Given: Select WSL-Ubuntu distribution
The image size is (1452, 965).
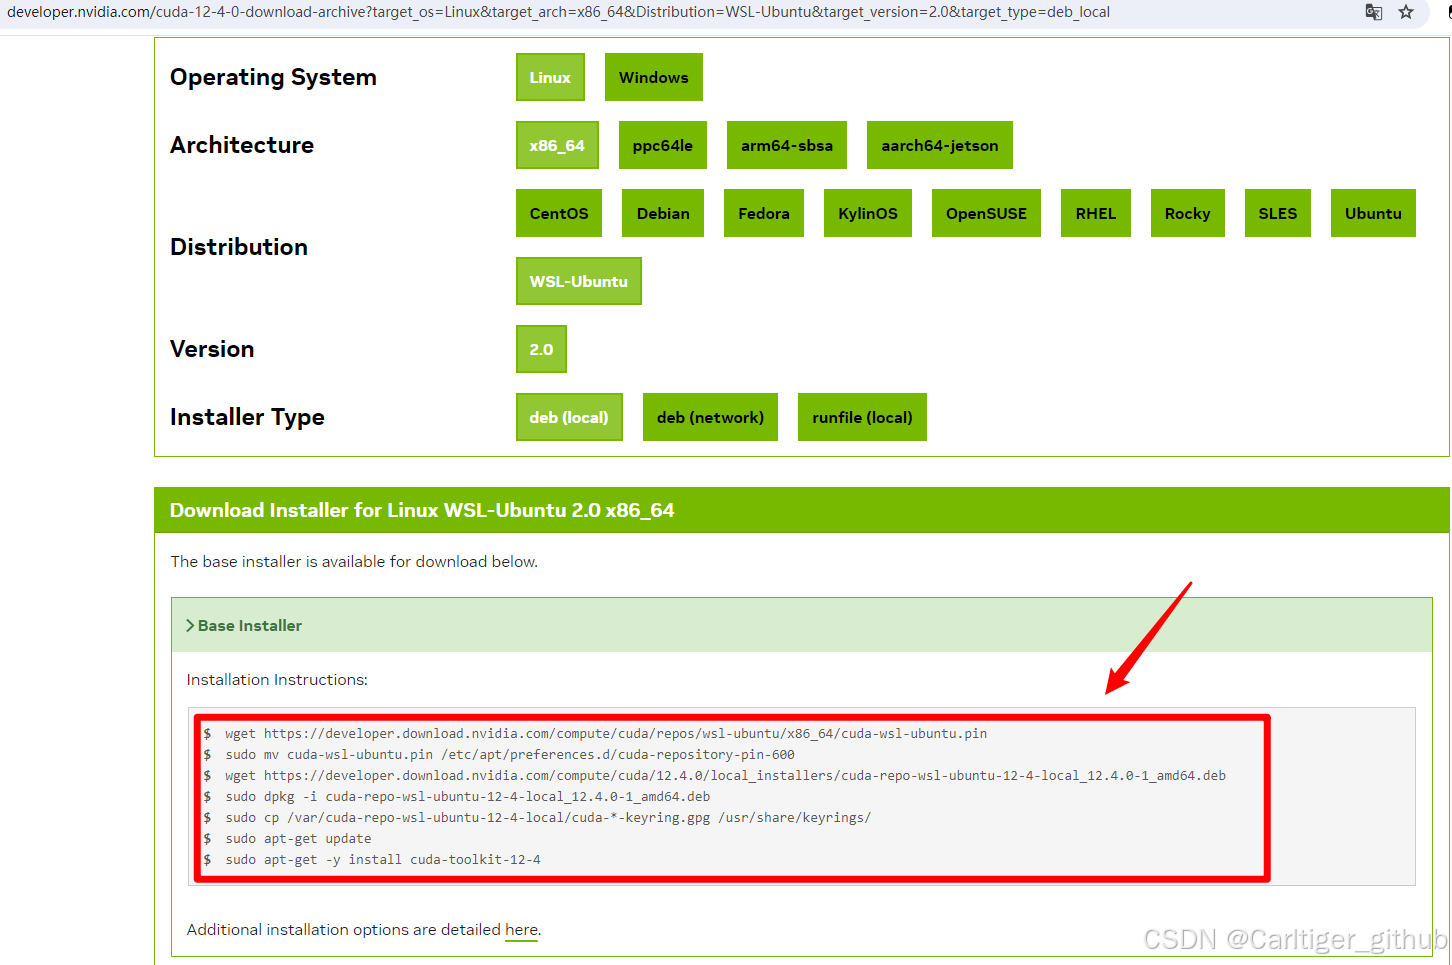Looking at the screenshot, I should (x=579, y=281).
